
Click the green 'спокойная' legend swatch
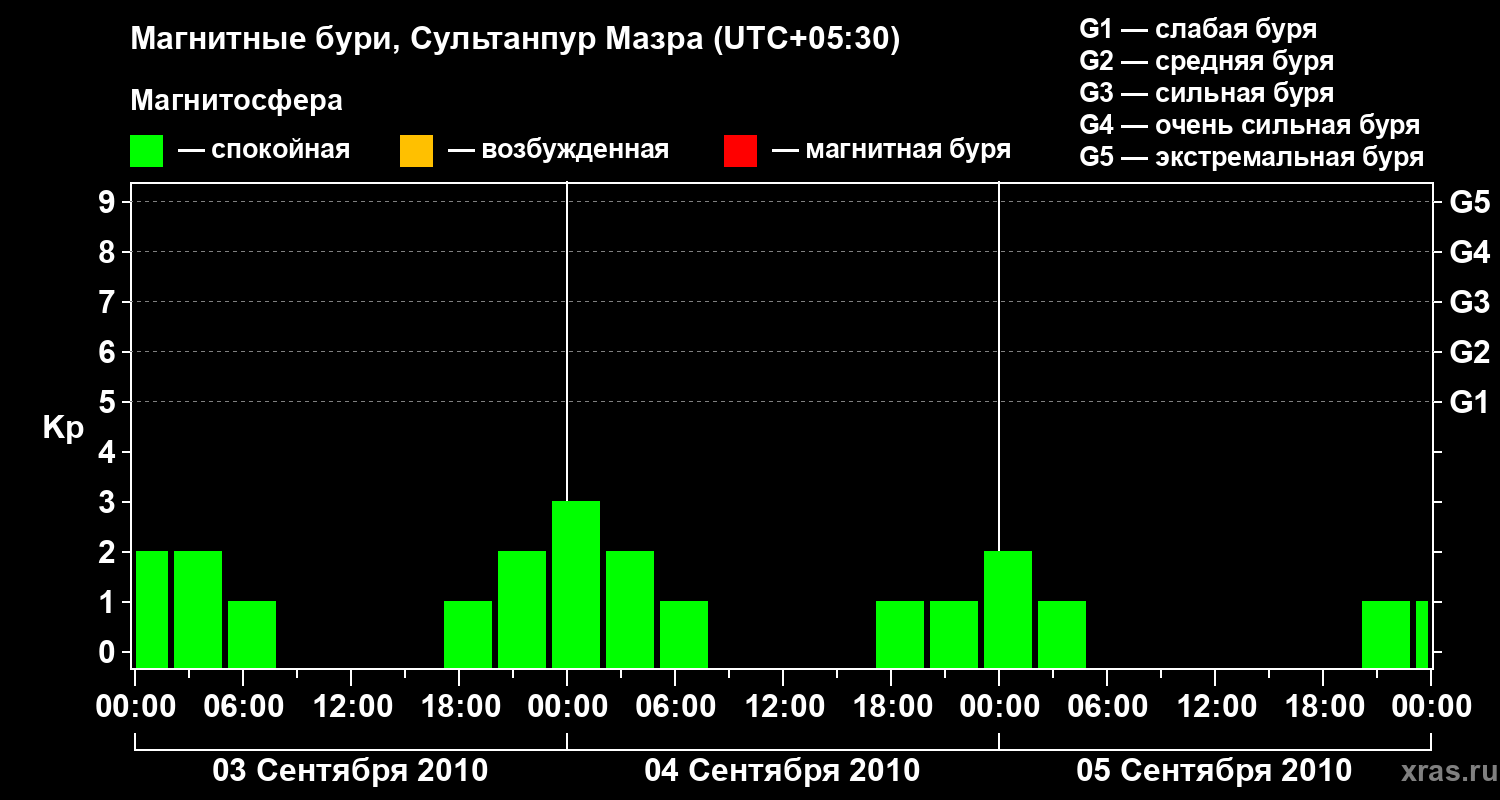pyautogui.click(x=147, y=151)
